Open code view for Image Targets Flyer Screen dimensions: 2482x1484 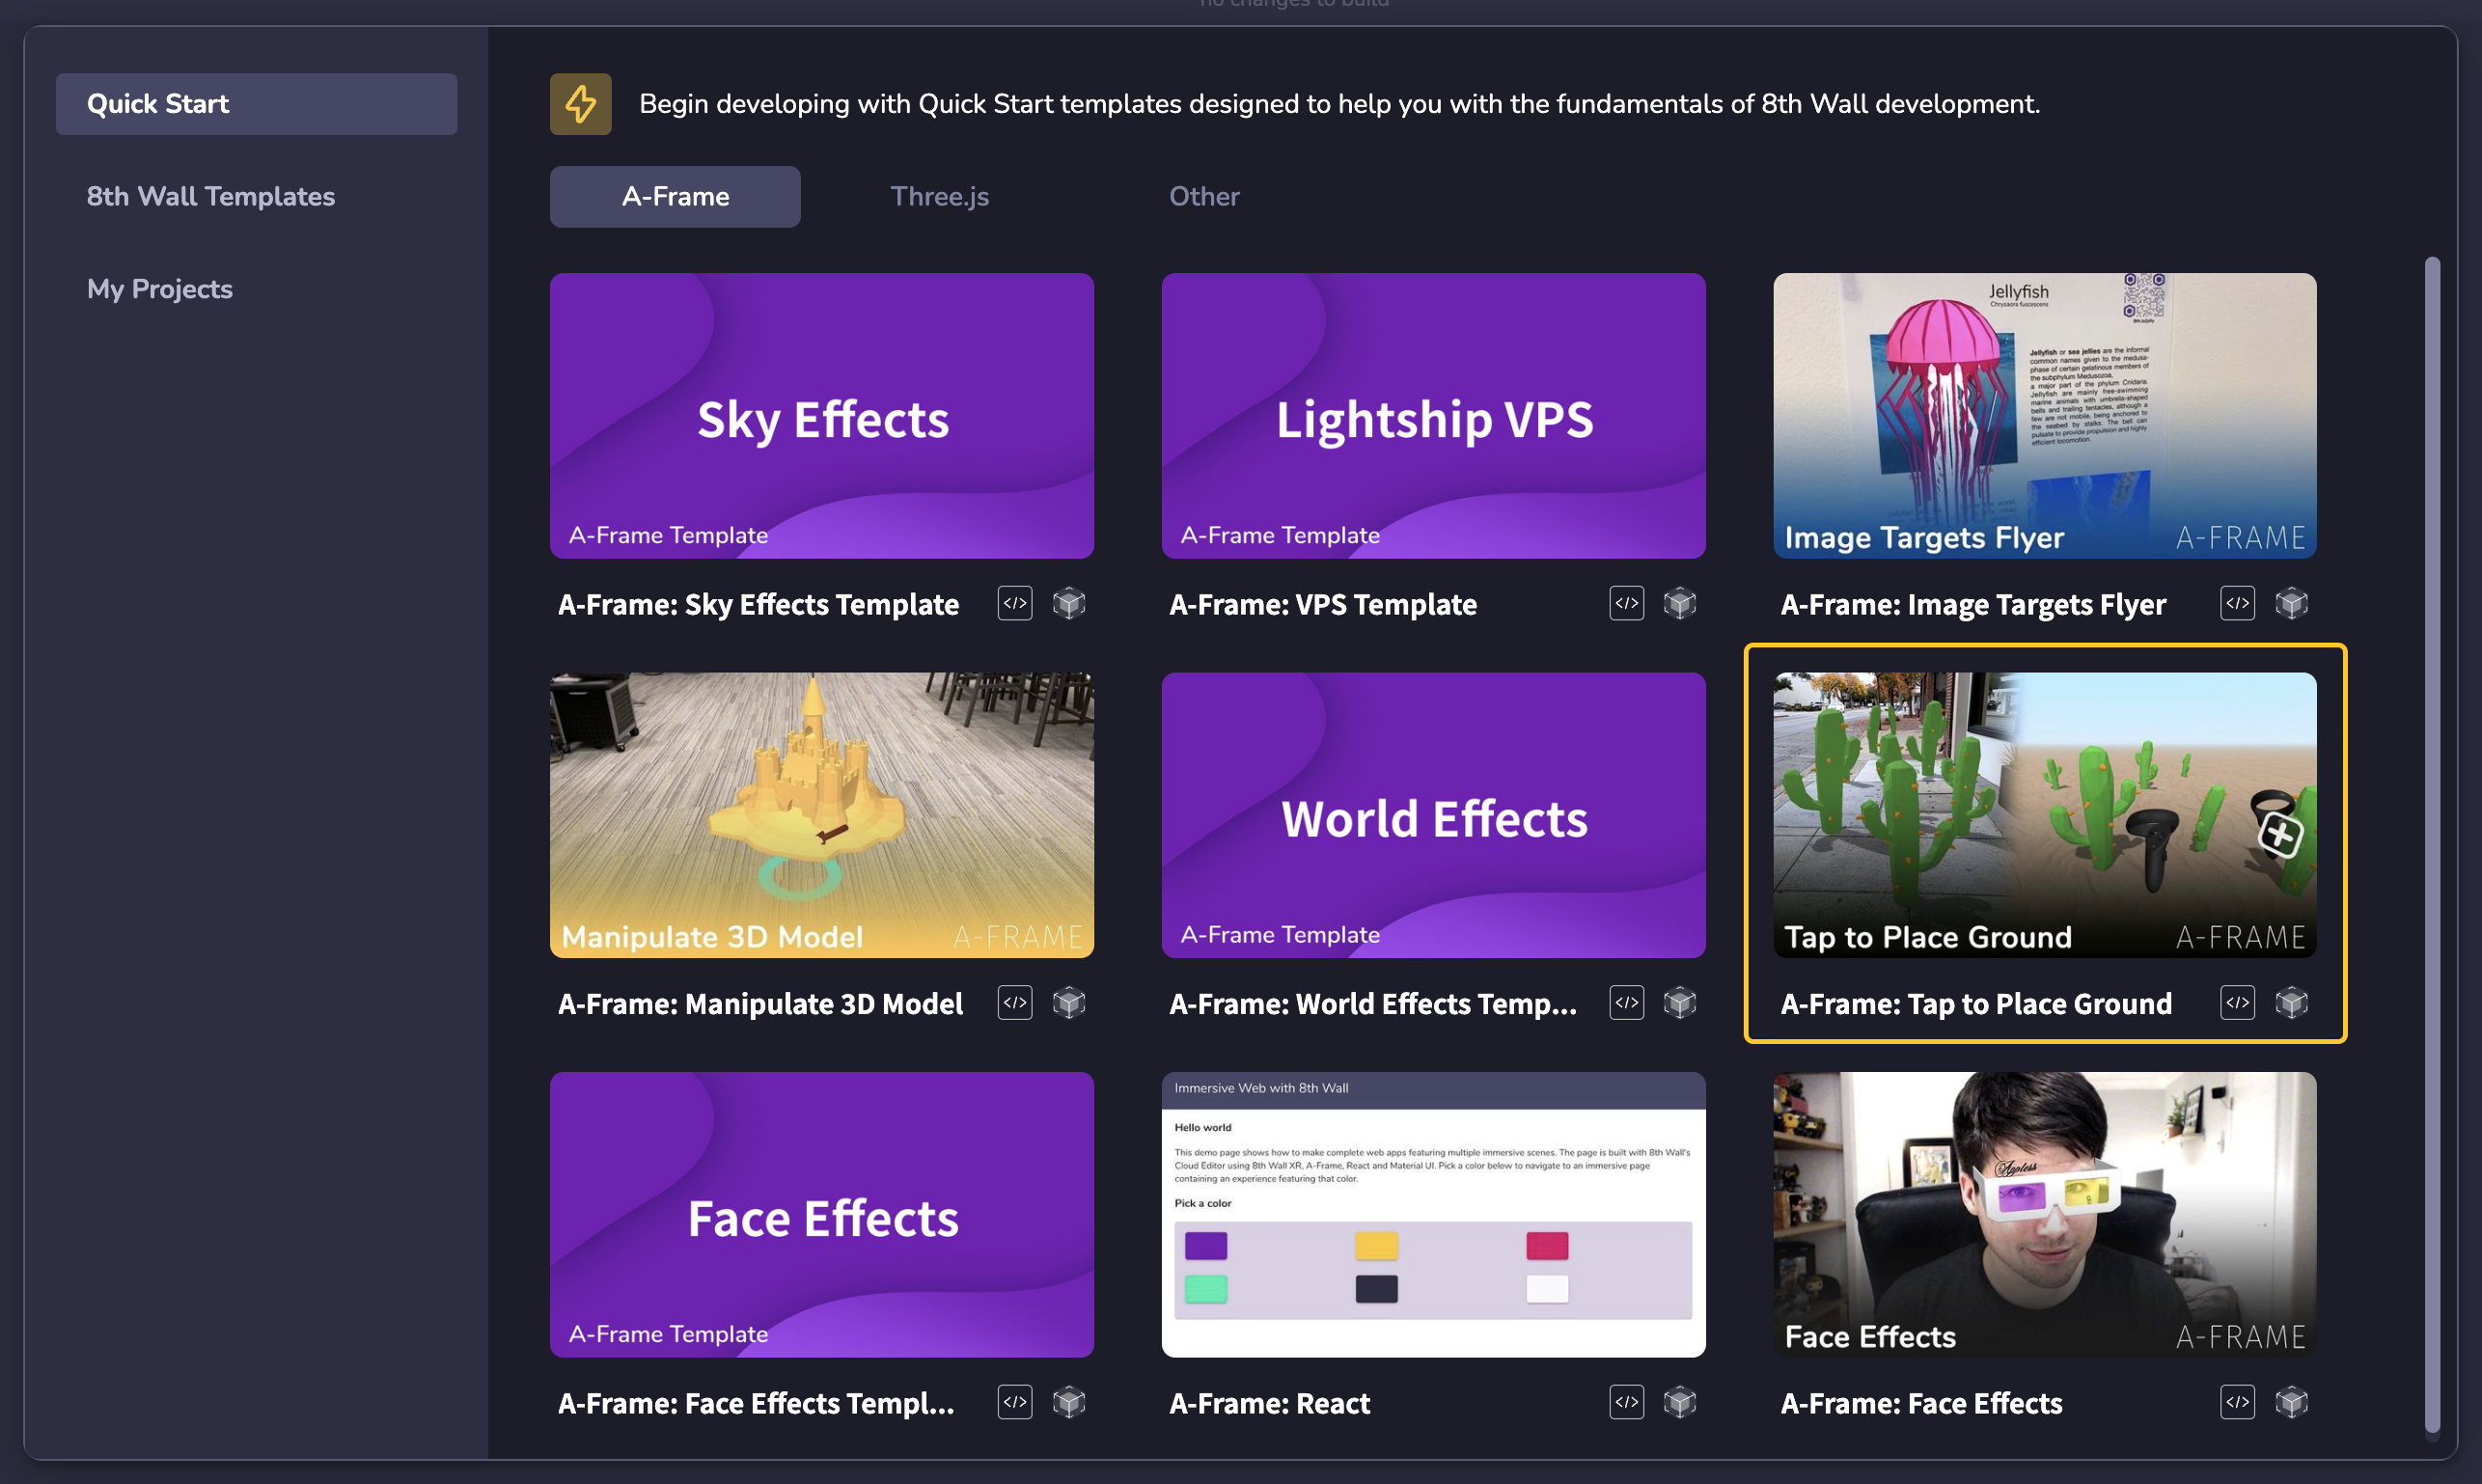click(2238, 603)
